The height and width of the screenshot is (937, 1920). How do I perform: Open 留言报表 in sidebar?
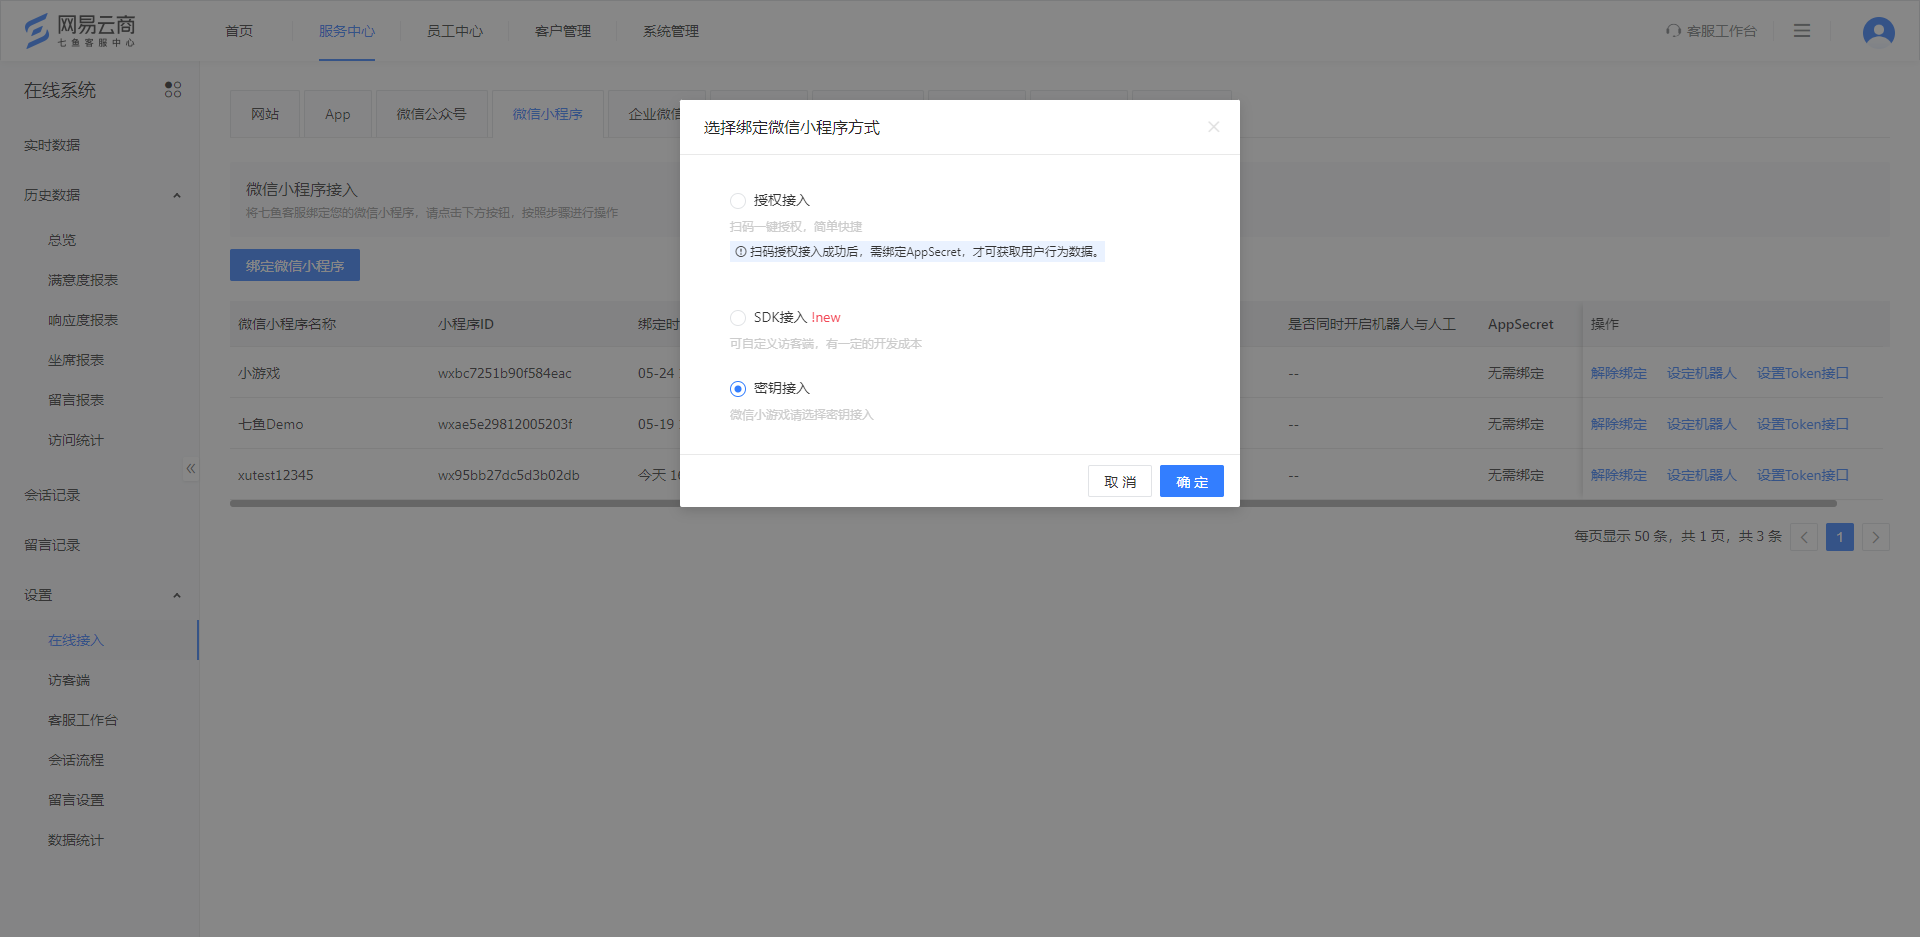pyautogui.click(x=76, y=400)
